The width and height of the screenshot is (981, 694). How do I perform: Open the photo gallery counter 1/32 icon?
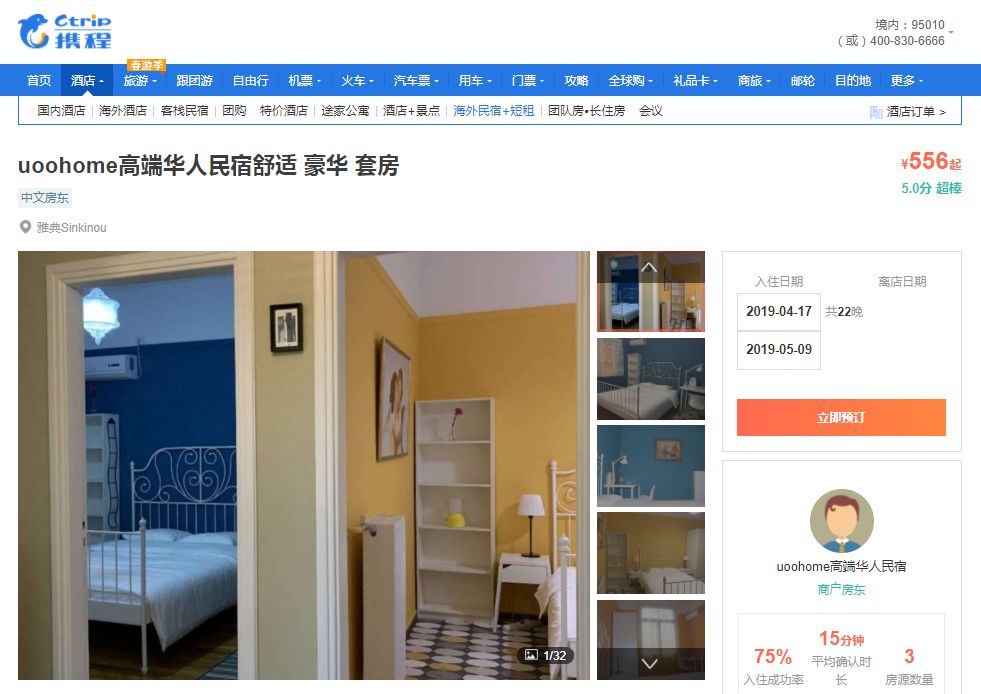click(x=531, y=655)
